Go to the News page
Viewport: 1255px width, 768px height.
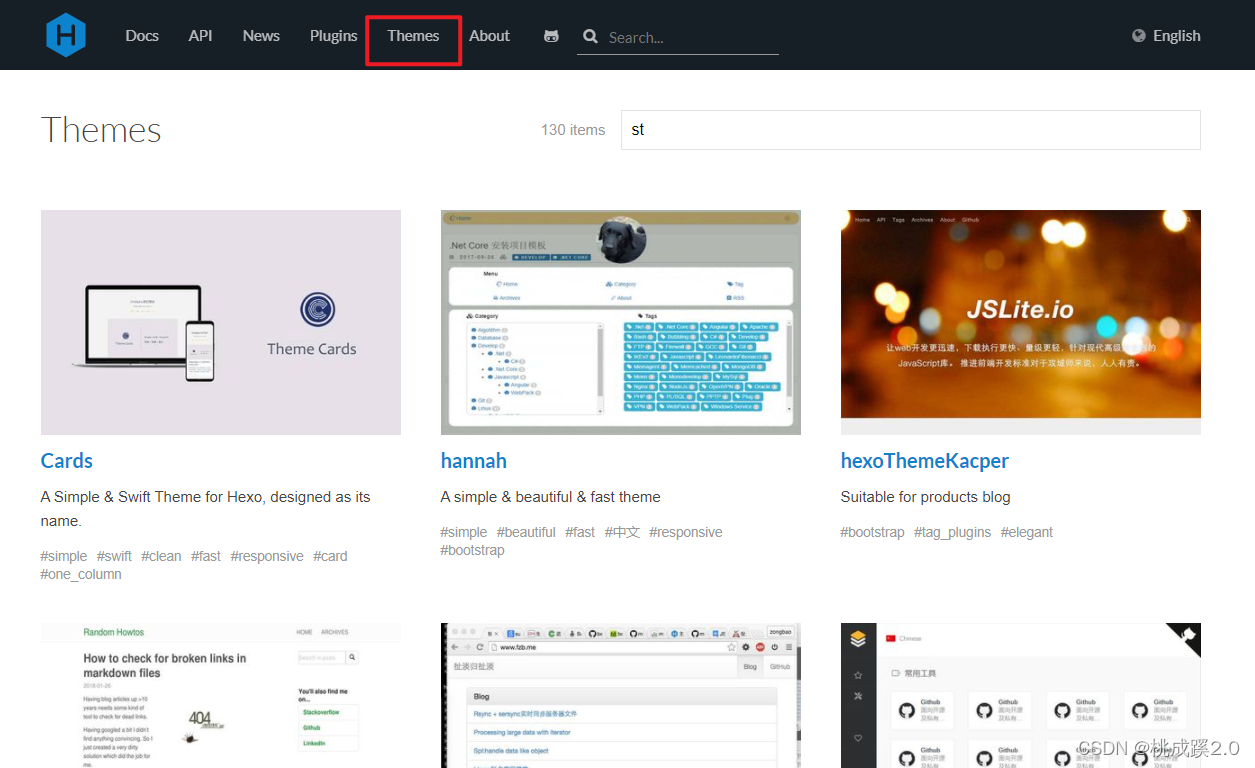pyautogui.click(x=261, y=36)
